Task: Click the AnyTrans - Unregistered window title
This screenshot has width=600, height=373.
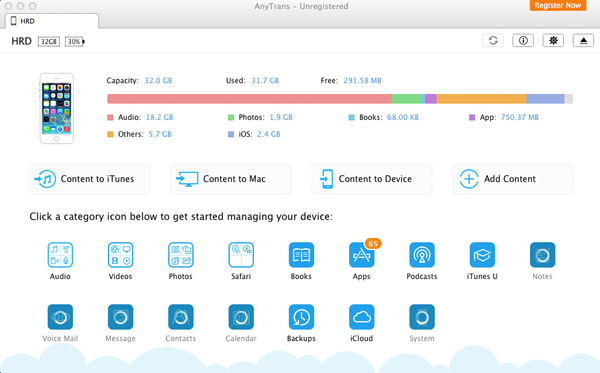Action: [302, 6]
